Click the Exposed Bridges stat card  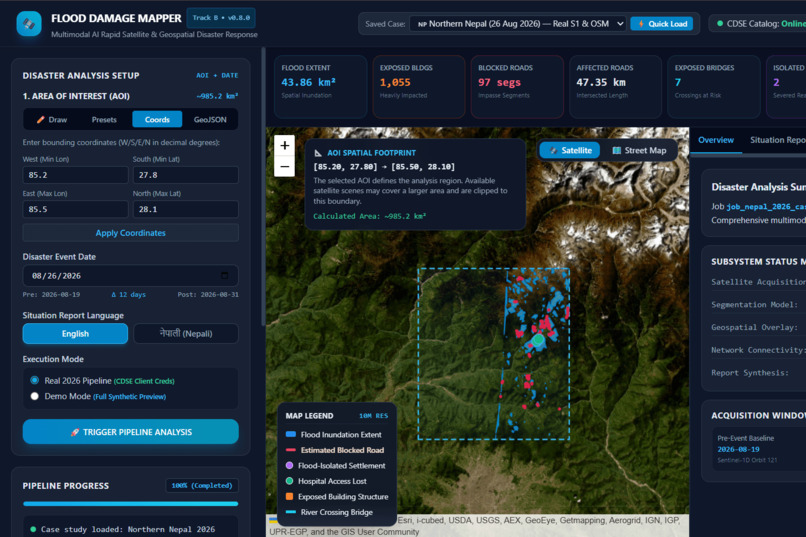click(x=713, y=87)
